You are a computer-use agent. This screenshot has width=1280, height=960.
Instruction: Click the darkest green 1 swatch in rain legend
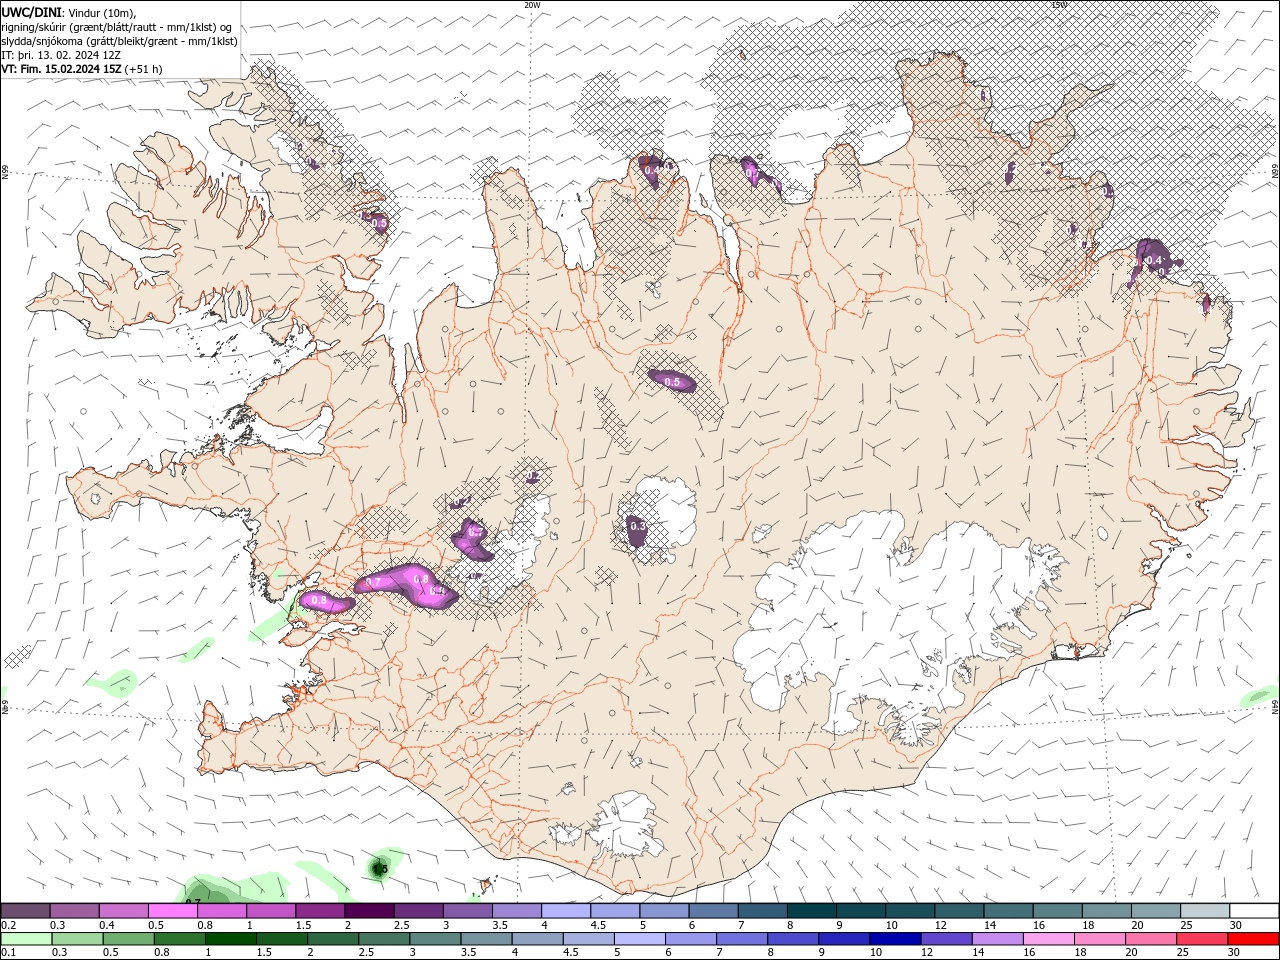coord(230,939)
